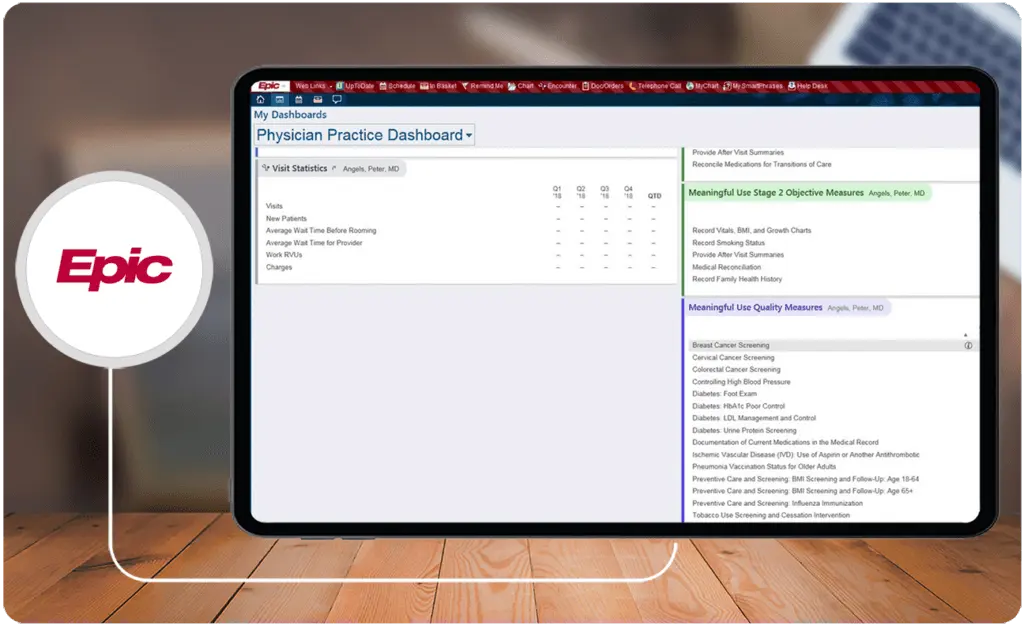Open Meaningful Use Quality Measures title
The image size is (1024, 626).
(x=755, y=307)
